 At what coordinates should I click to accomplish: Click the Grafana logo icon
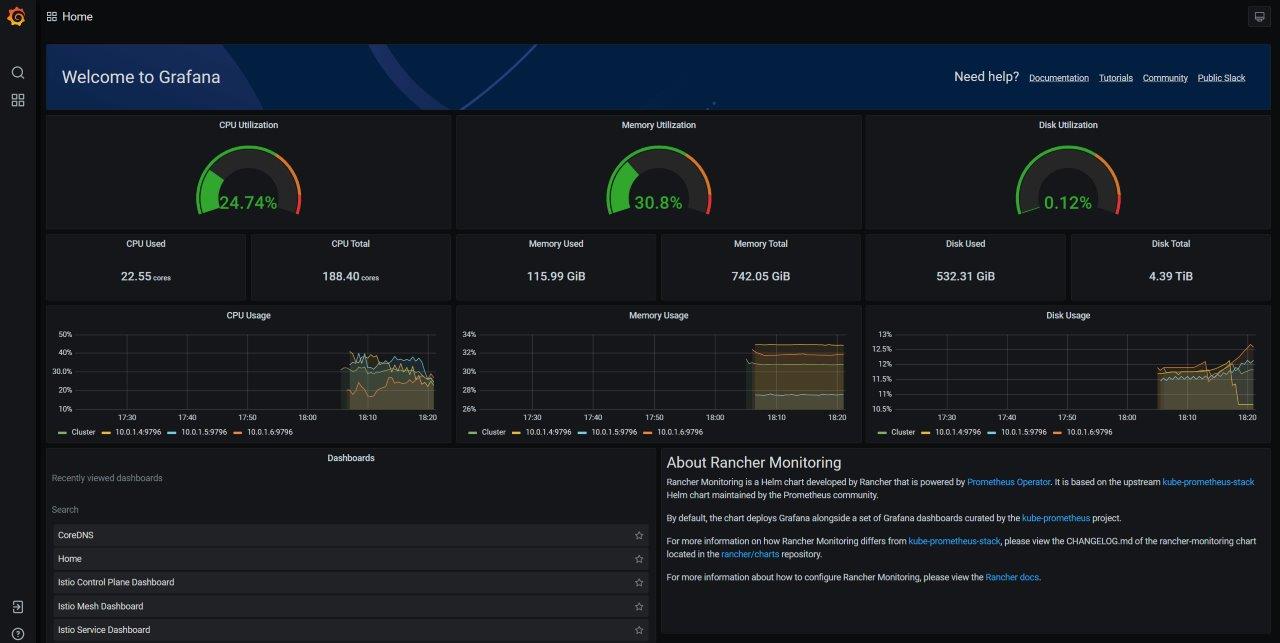click(16, 17)
